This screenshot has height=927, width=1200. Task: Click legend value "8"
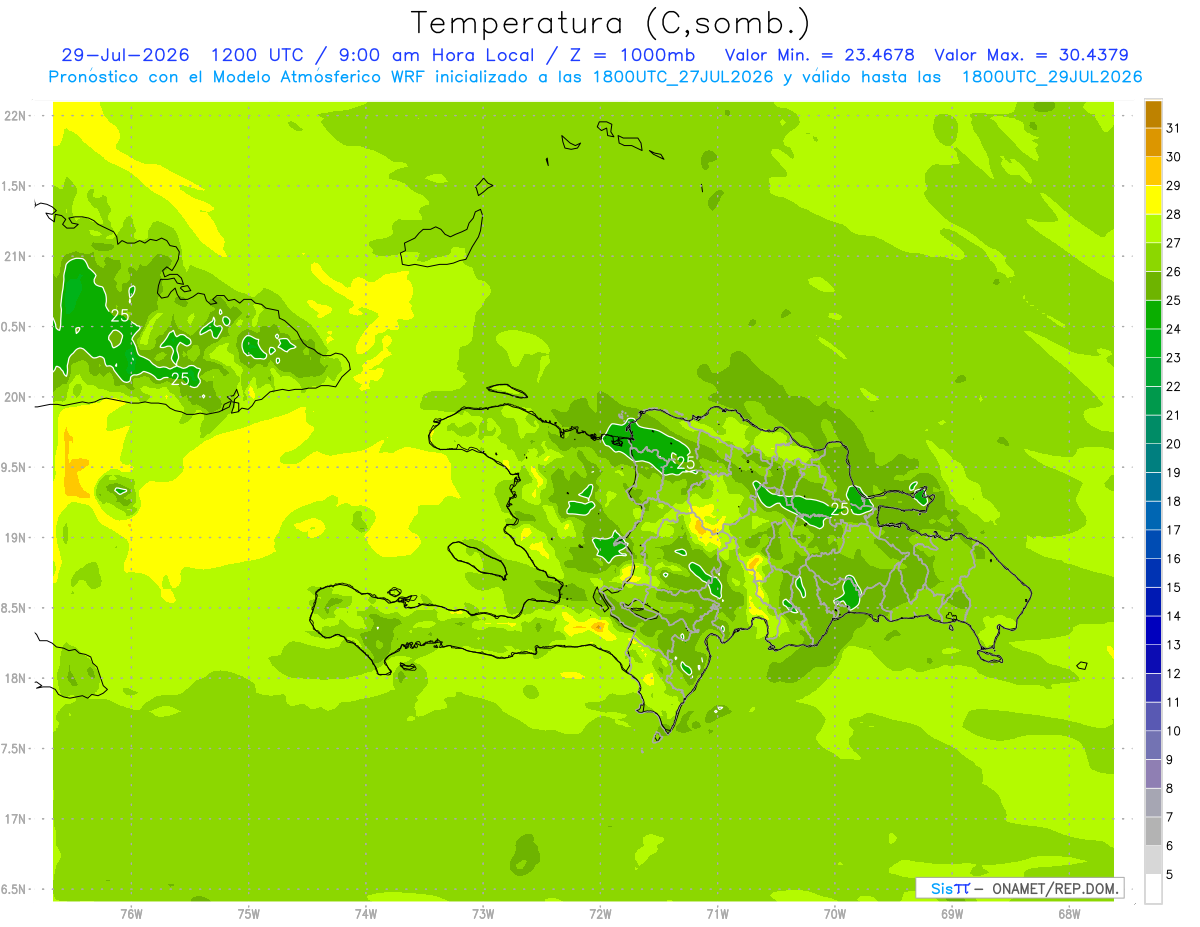pyautogui.click(x=1170, y=789)
